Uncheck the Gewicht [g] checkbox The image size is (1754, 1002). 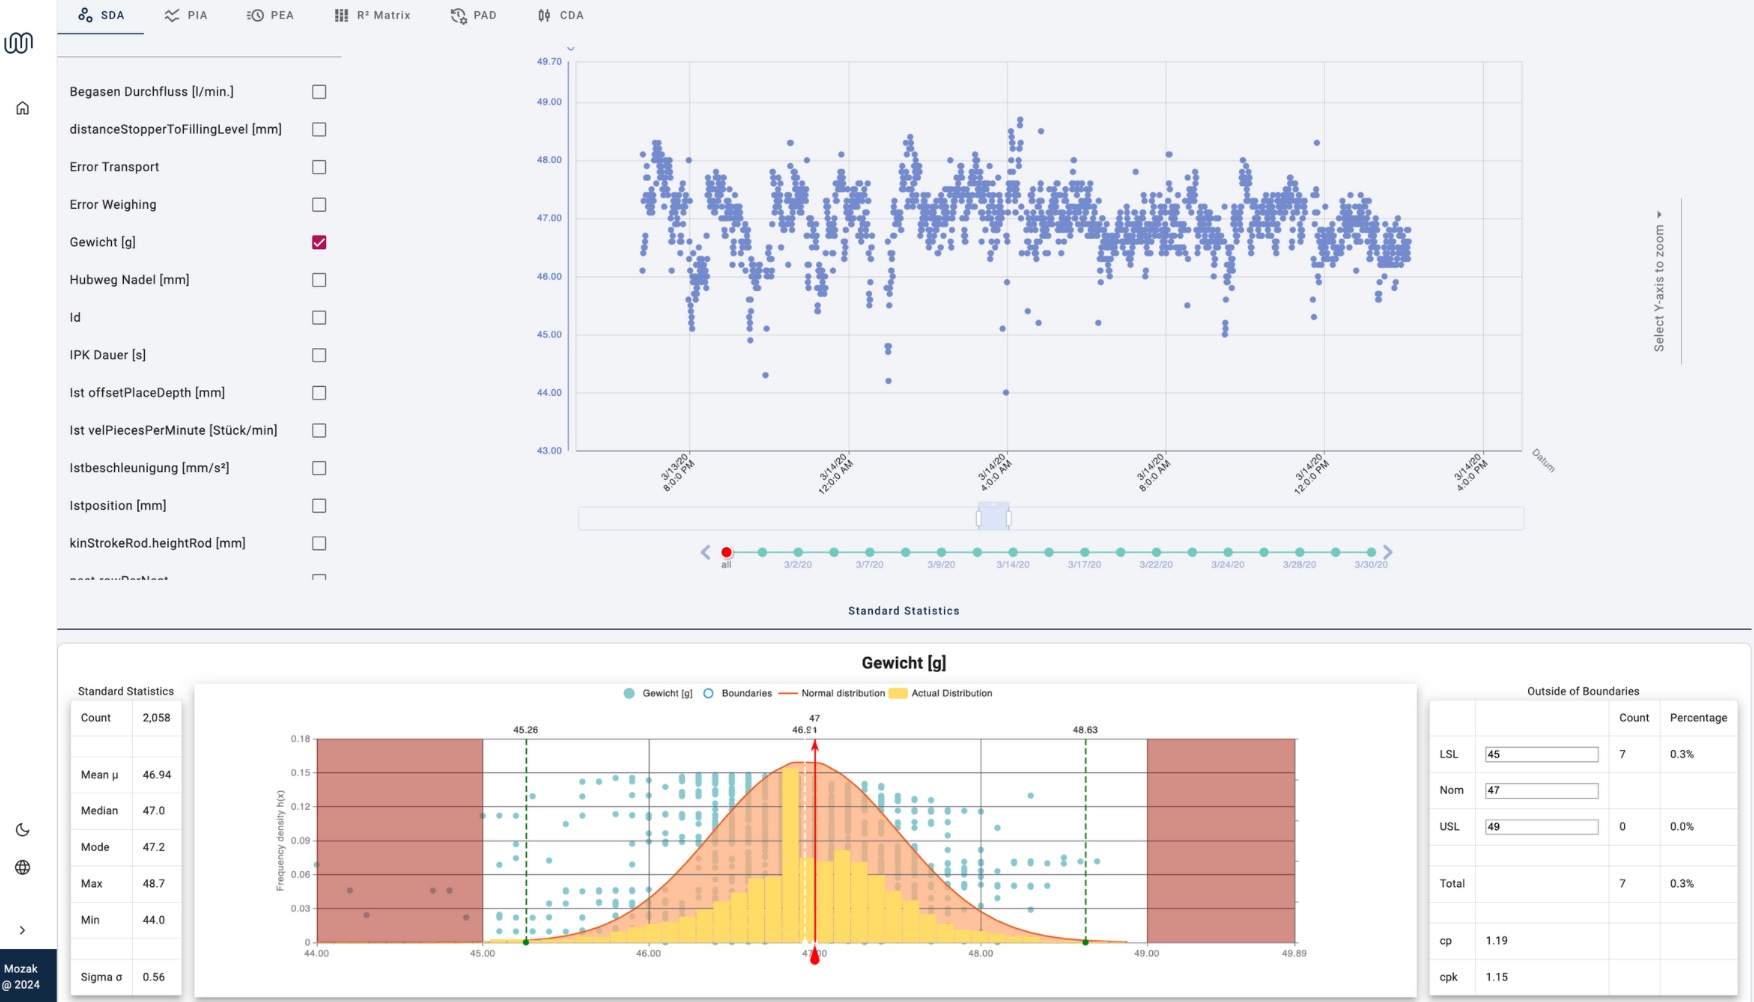319,242
